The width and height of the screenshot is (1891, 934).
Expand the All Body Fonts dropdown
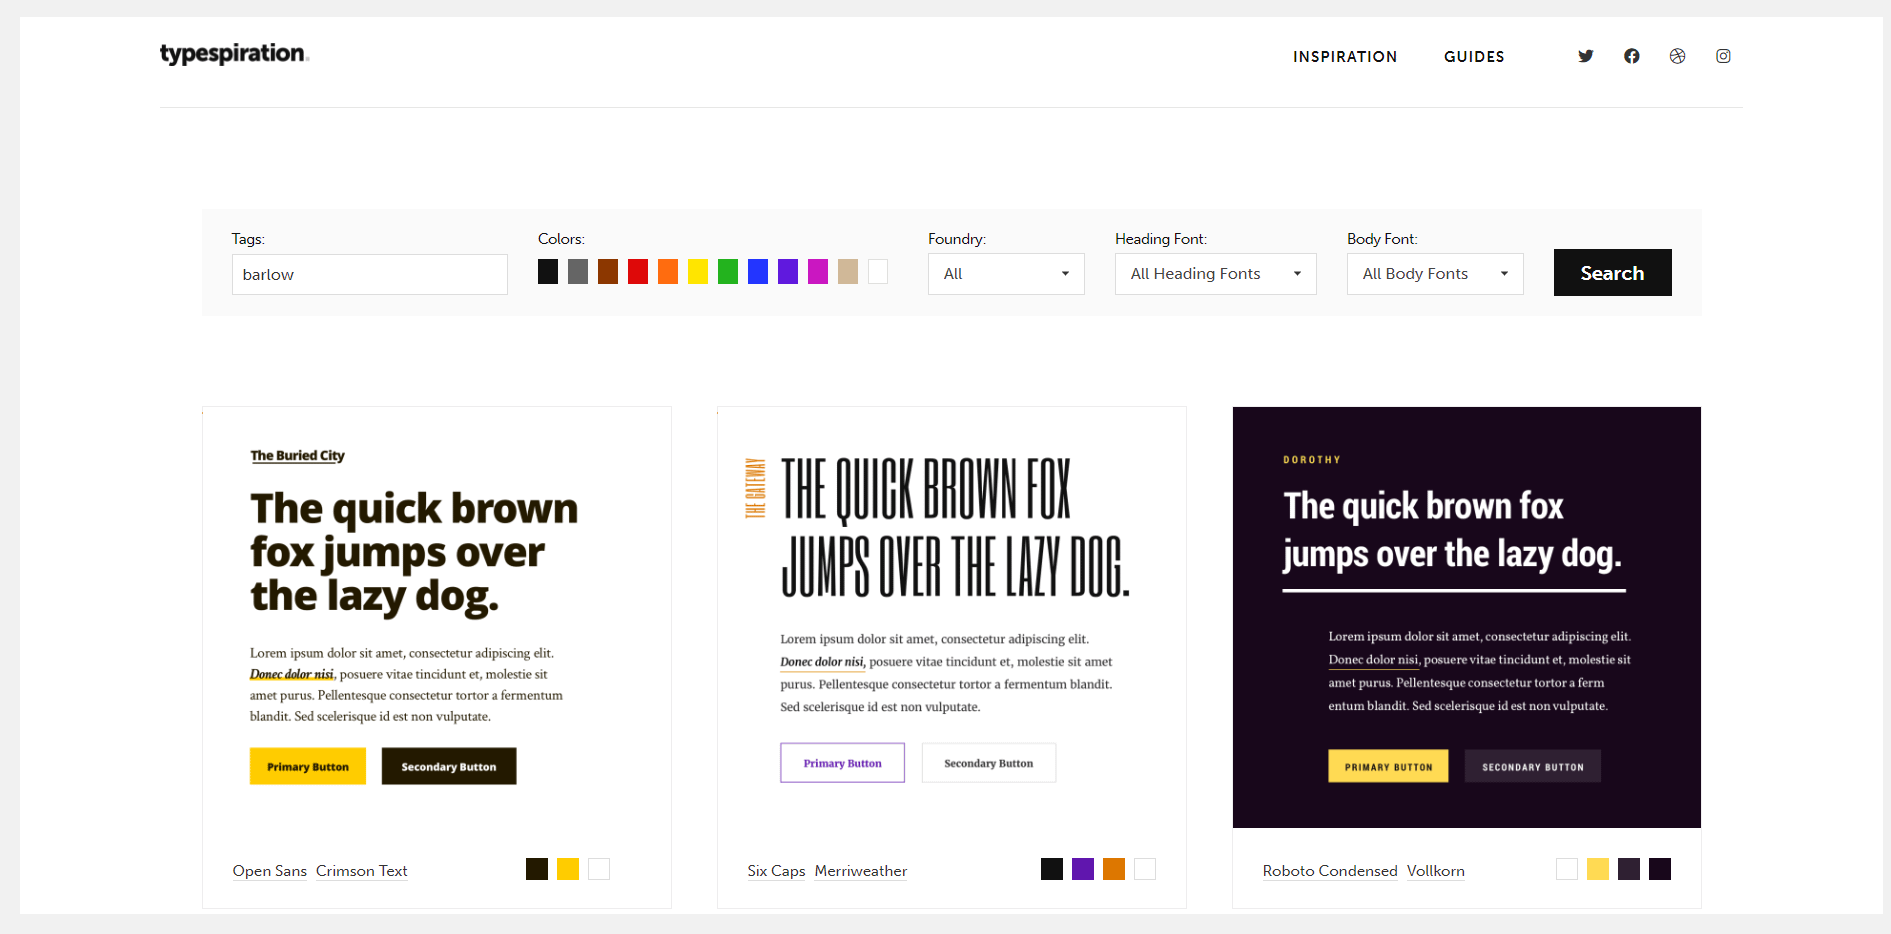[1435, 274]
